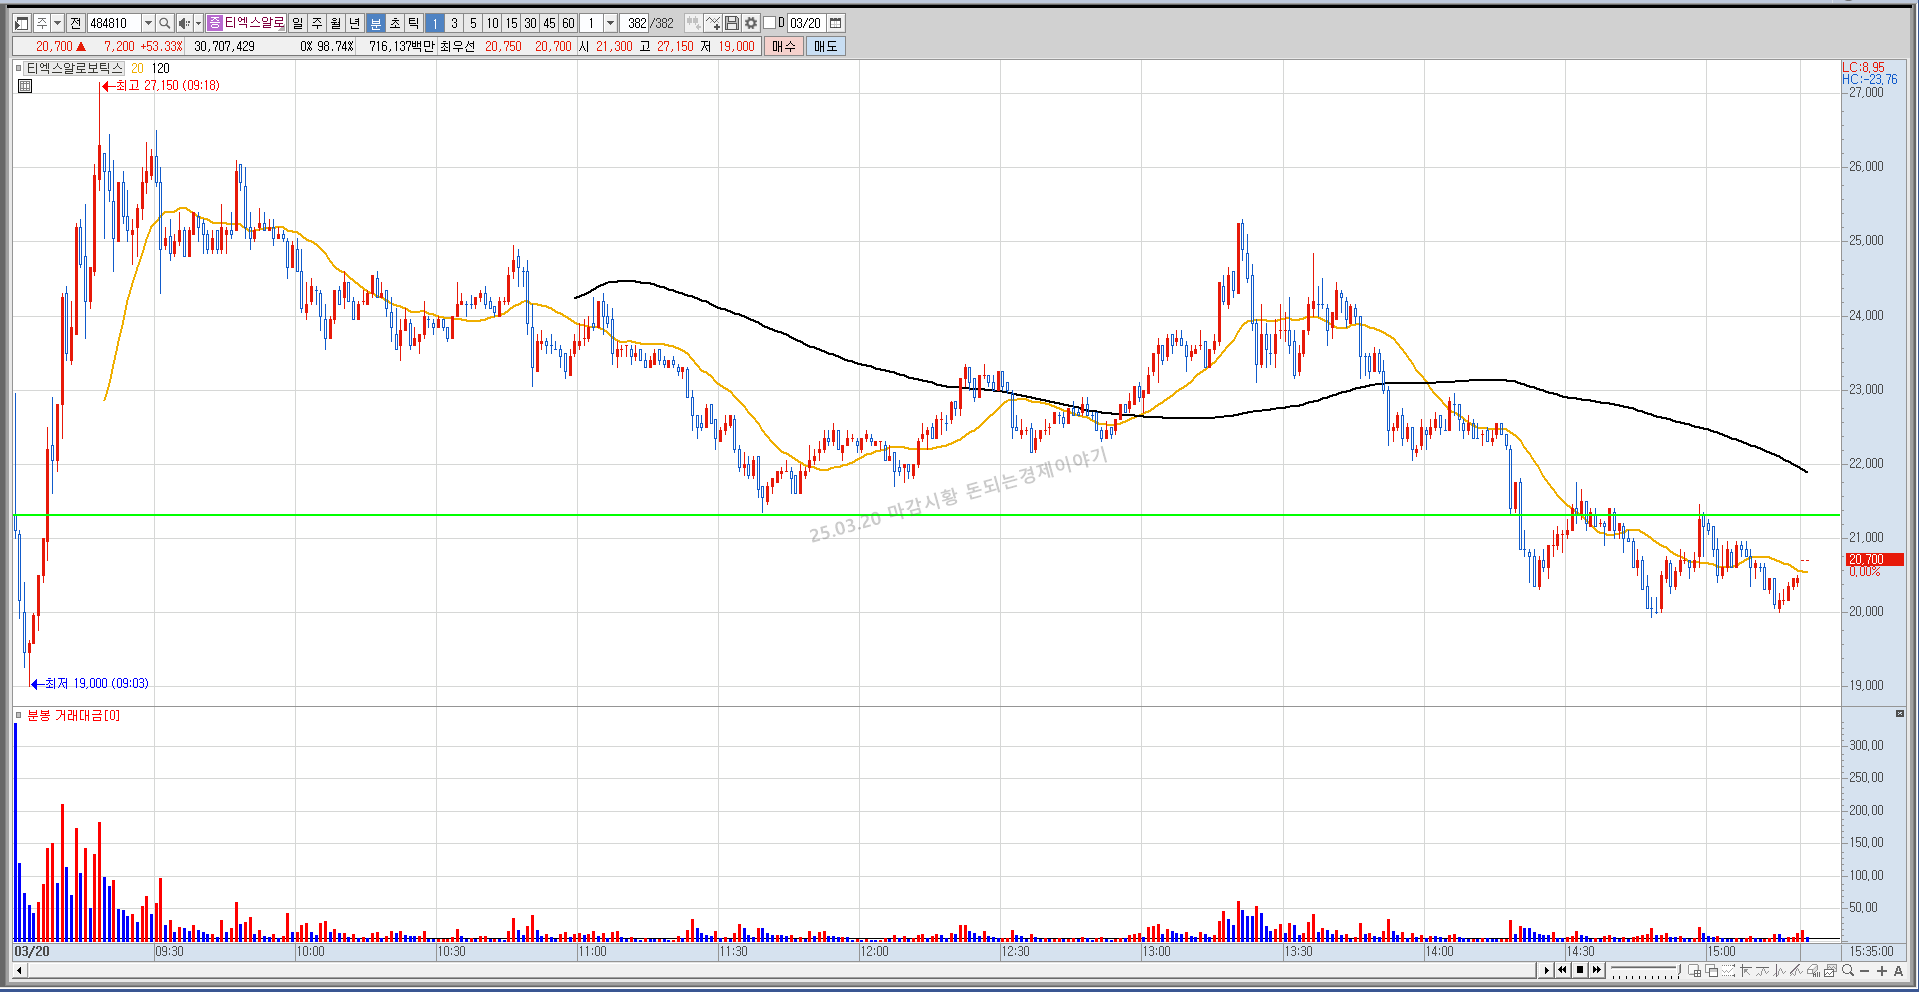Click the 전 previous button
Viewport: 1919px width, 992px height.
[75, 23]
